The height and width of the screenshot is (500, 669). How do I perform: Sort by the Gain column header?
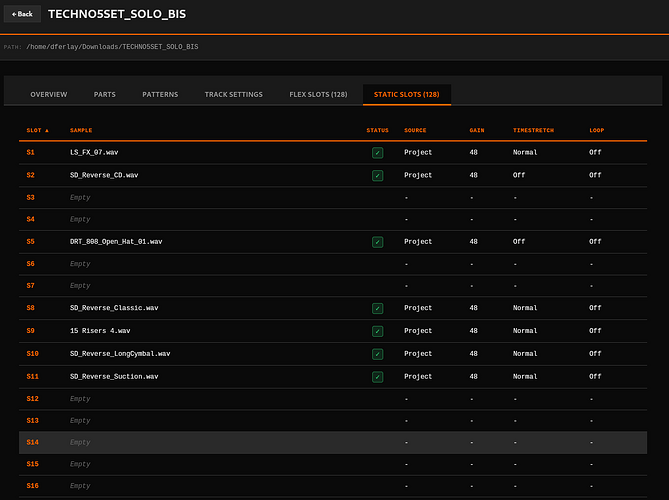pos(477,130)
